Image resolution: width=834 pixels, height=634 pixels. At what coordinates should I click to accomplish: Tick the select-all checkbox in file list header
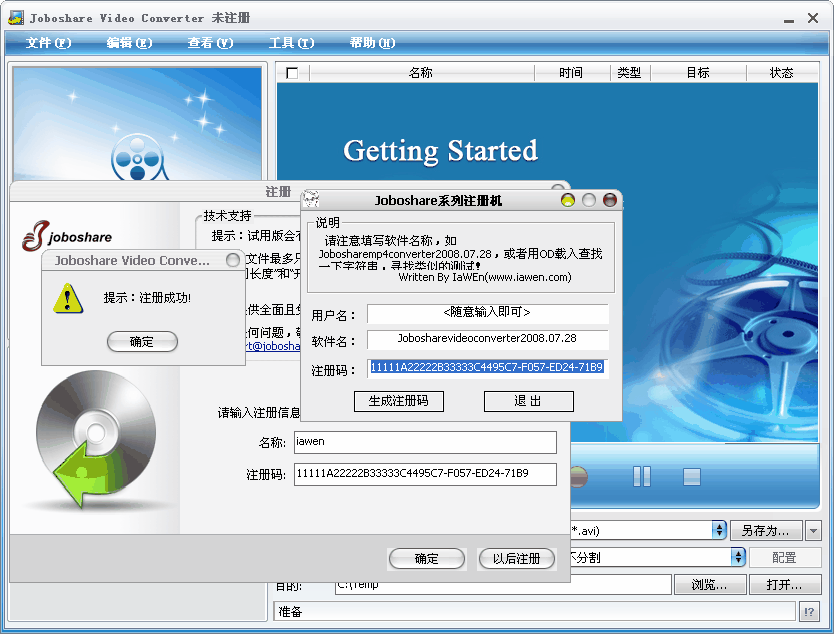point(292,73)
